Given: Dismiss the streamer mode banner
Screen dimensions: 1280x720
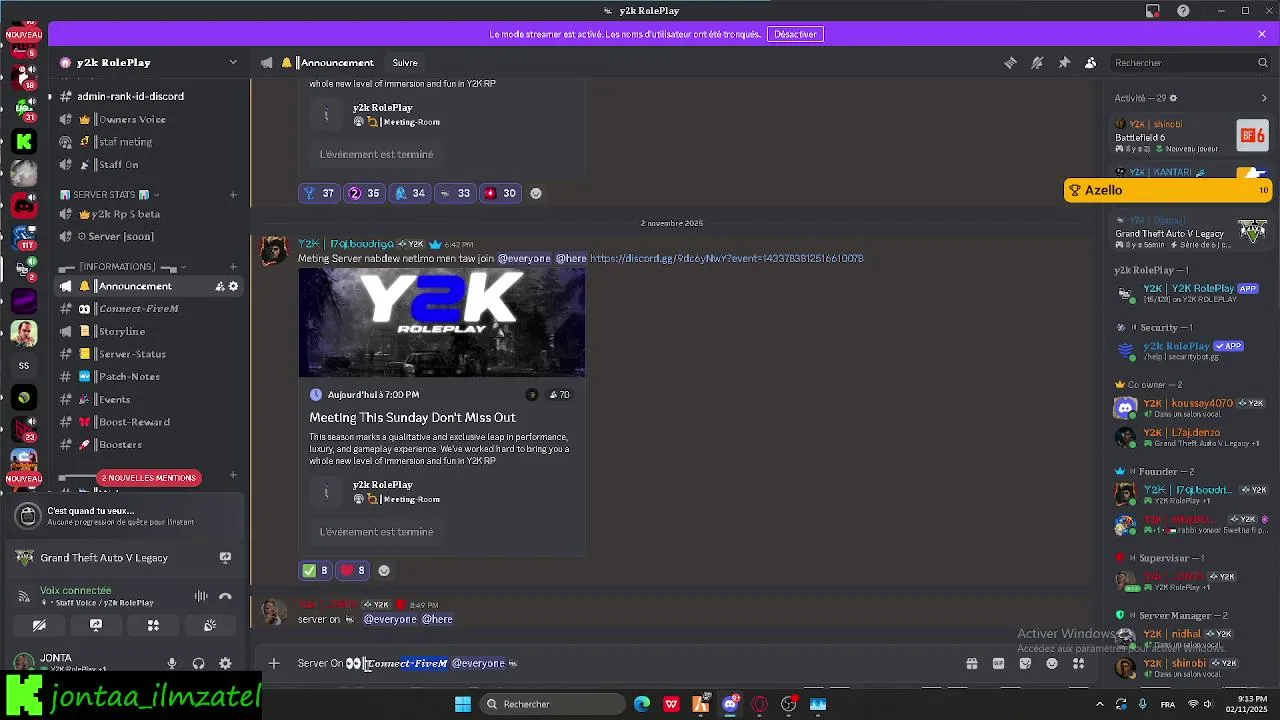Looking at the screenshot, I should tap(1262, 34).
